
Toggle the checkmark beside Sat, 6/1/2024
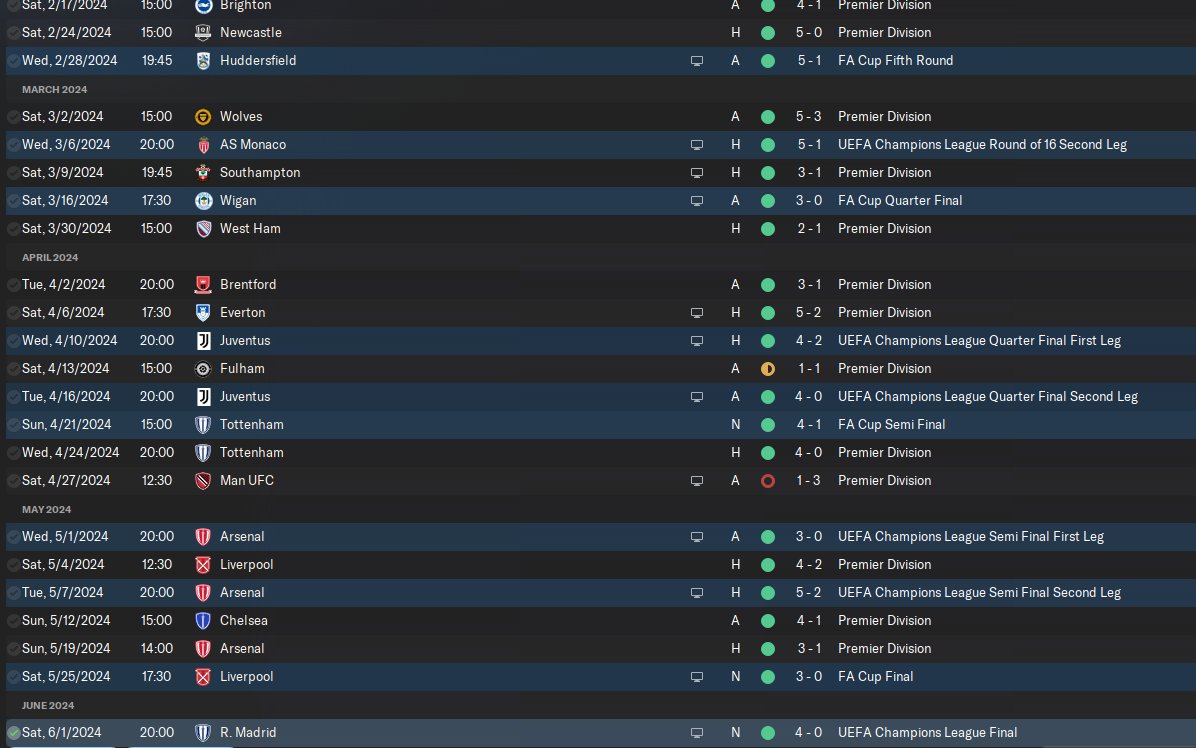(x=13, y=733)
